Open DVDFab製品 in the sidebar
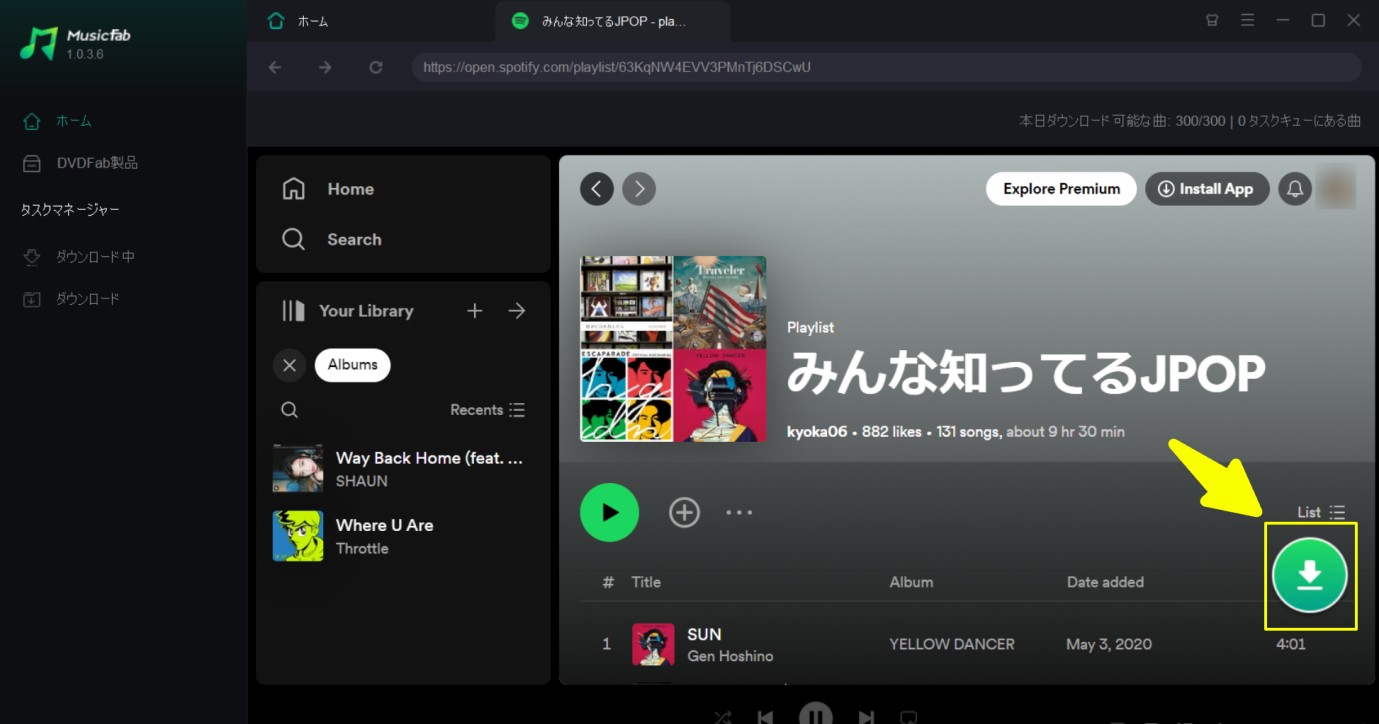 (97, 163)
